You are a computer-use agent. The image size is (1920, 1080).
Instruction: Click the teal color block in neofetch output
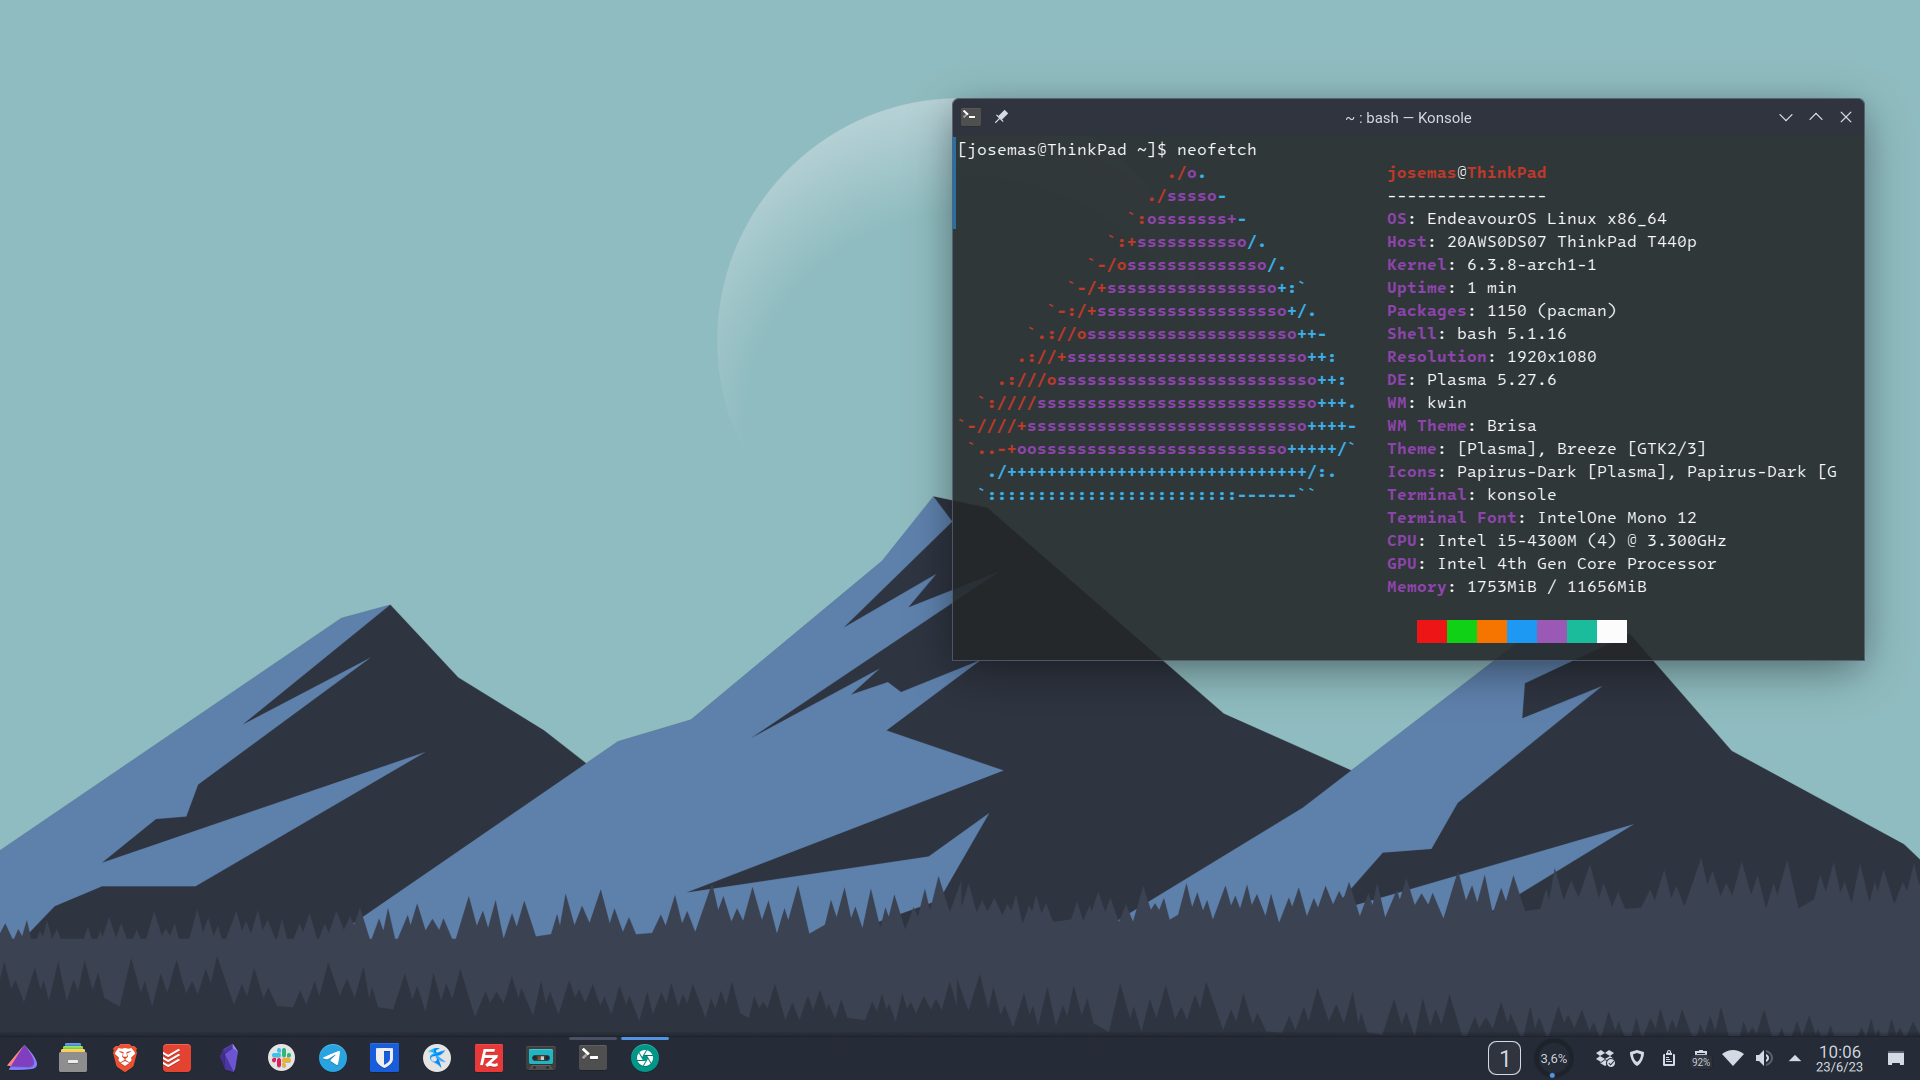1582,631
